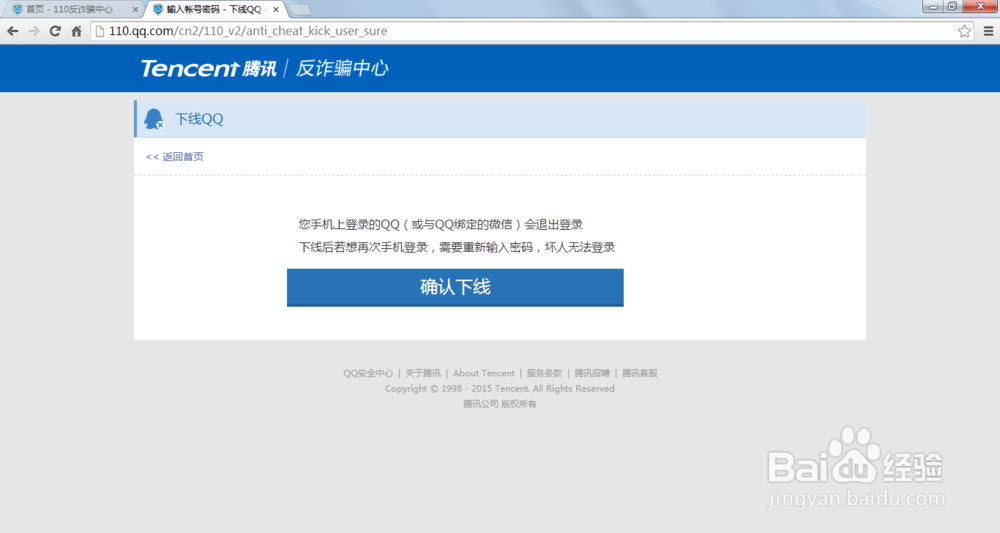Image resolution: width=1000 pixels, height=533 pixels.
Task: Click the text 您手机上登录的QQ…会退出登录
Action: pyautogui.click(x=441, y=224)
